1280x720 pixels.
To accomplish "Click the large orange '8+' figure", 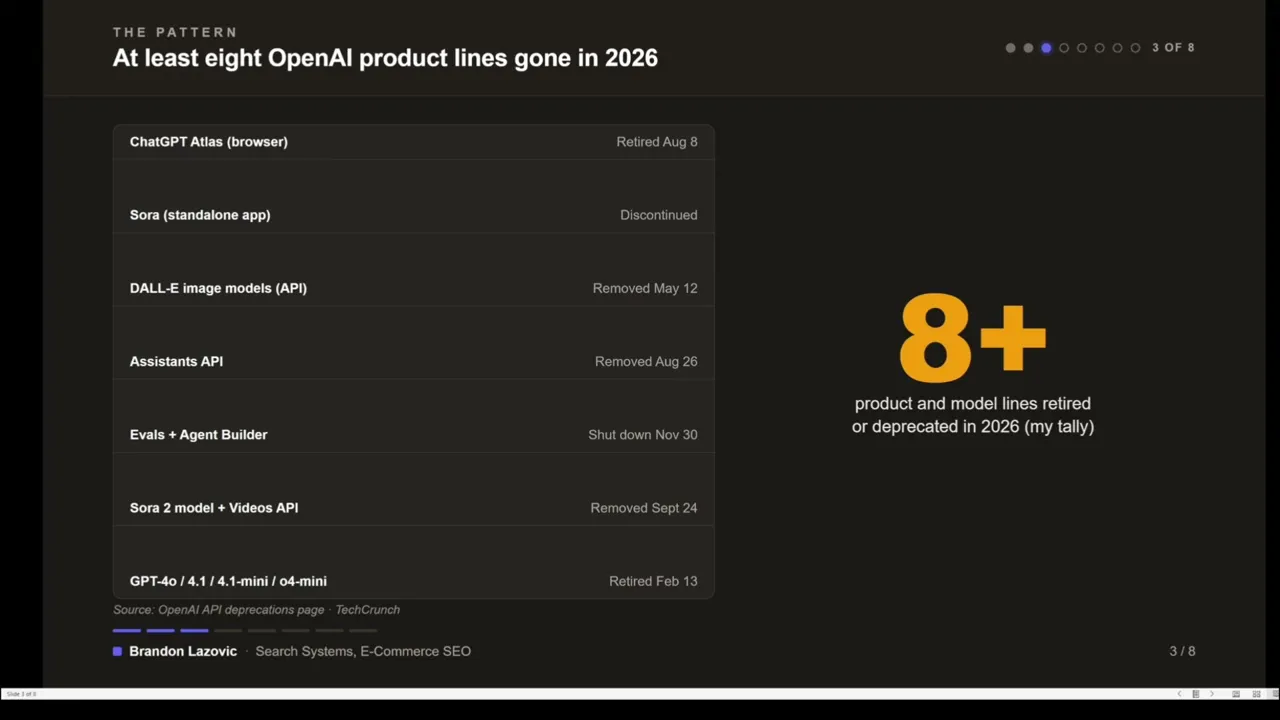I will click(x=972, y=338).
